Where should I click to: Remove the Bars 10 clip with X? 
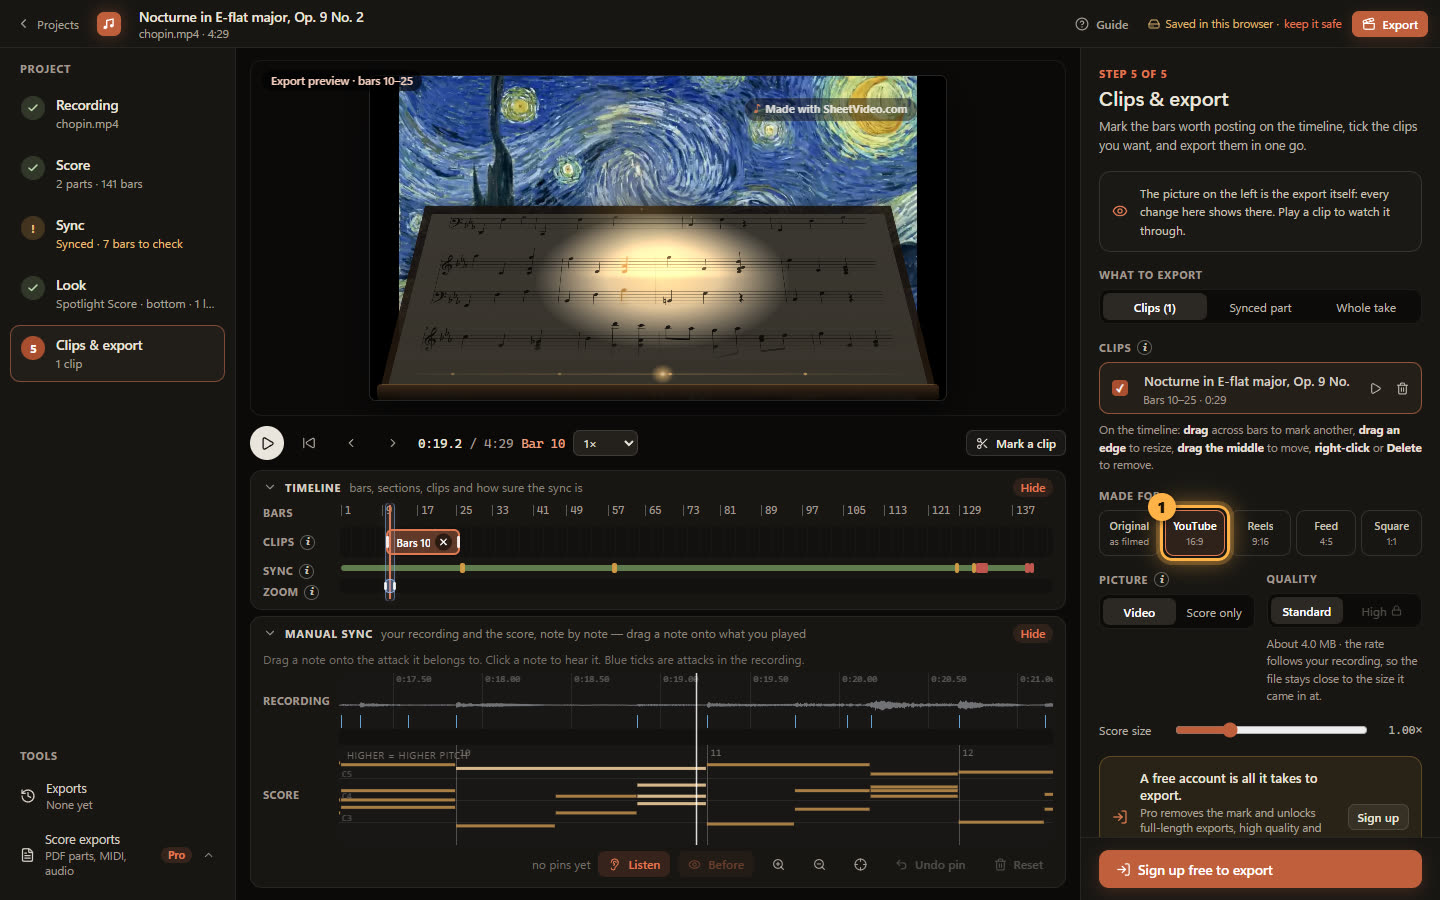point(443,542)
